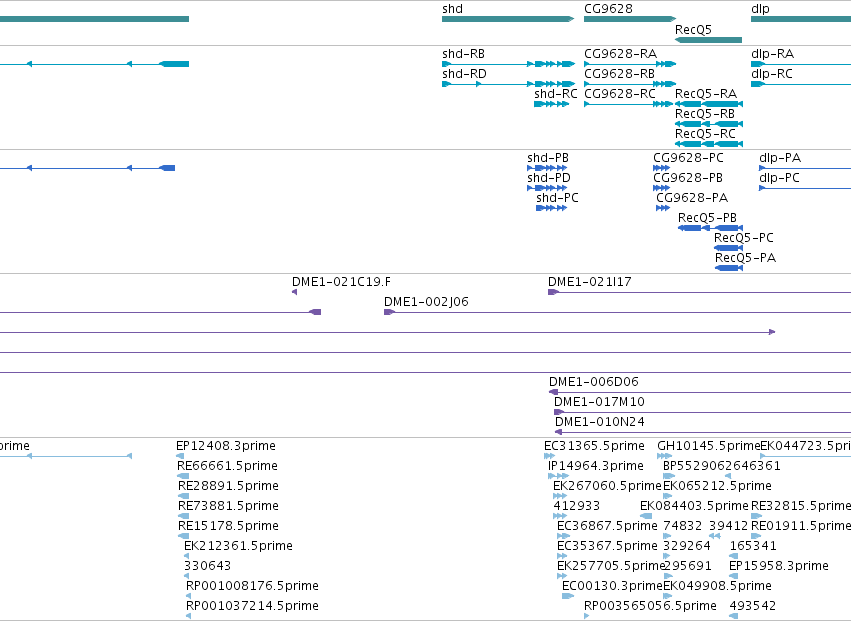Select EST RE28891.5prime
Viewport: 851px width, 621px height.
pyautogui.click(x=183, y=496)
